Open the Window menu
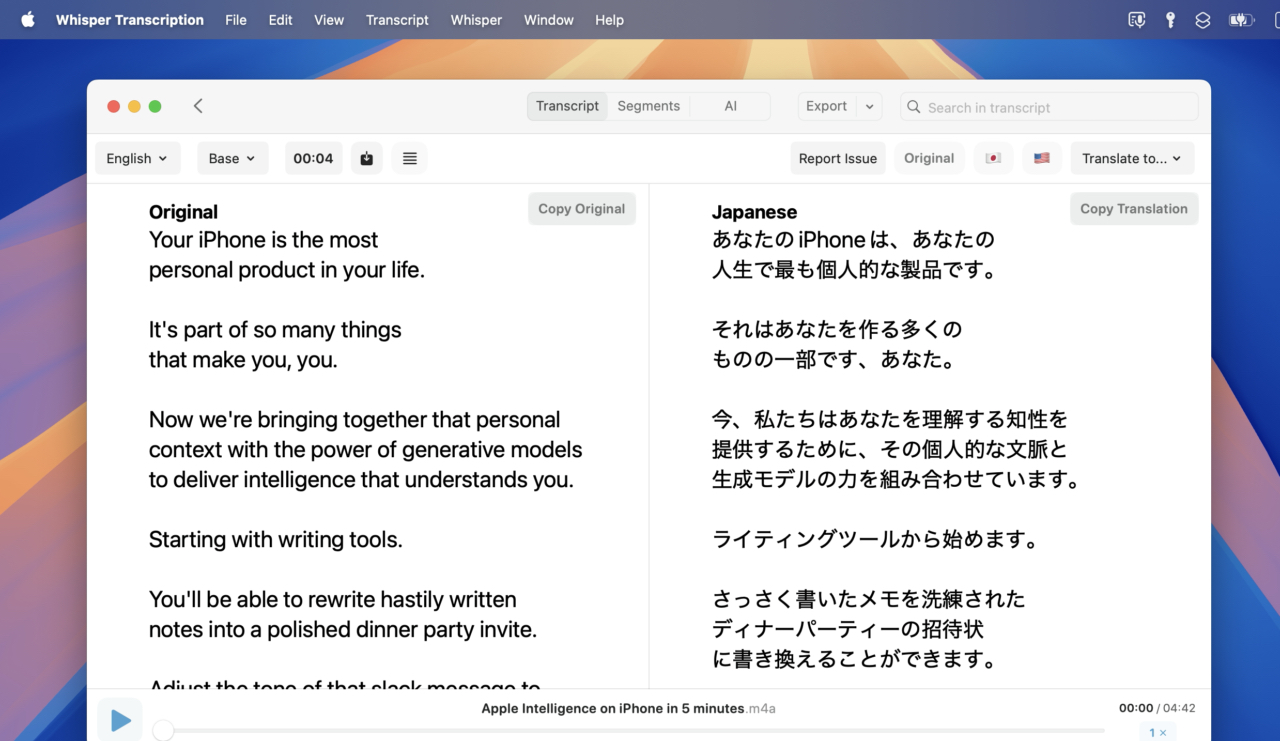 [x=549, y=19]
